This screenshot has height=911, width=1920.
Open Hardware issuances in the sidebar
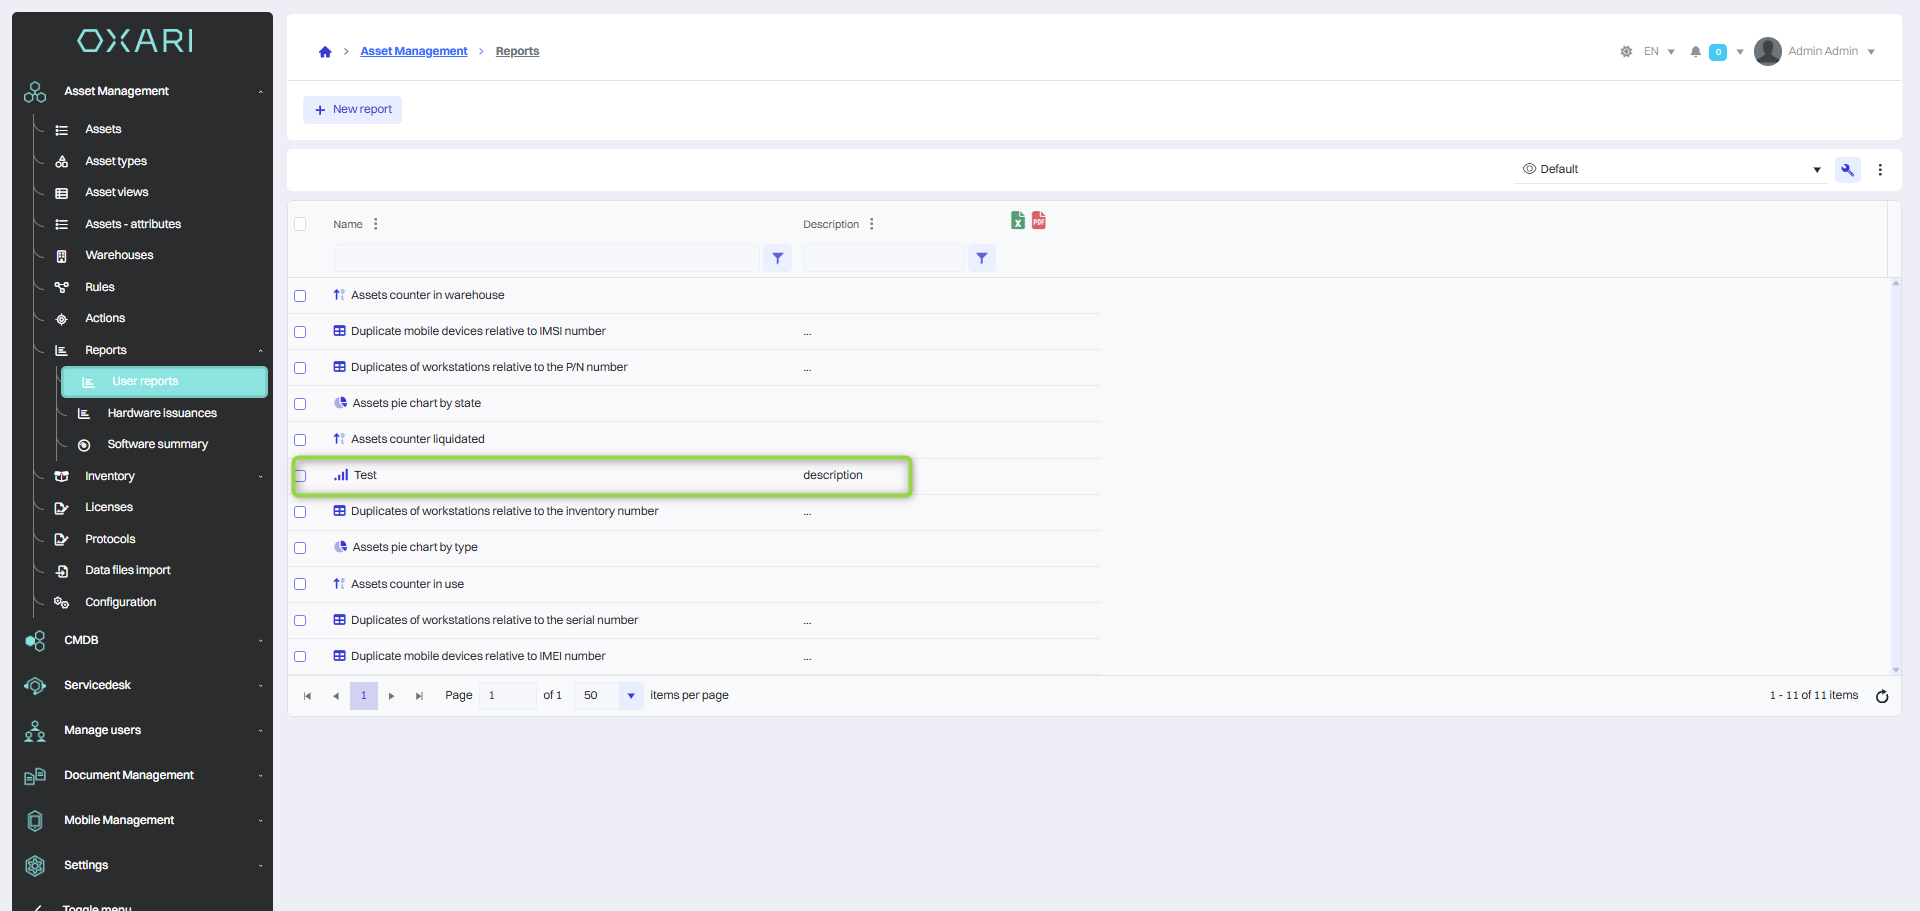pyautogui.click(x=162, y=413)
